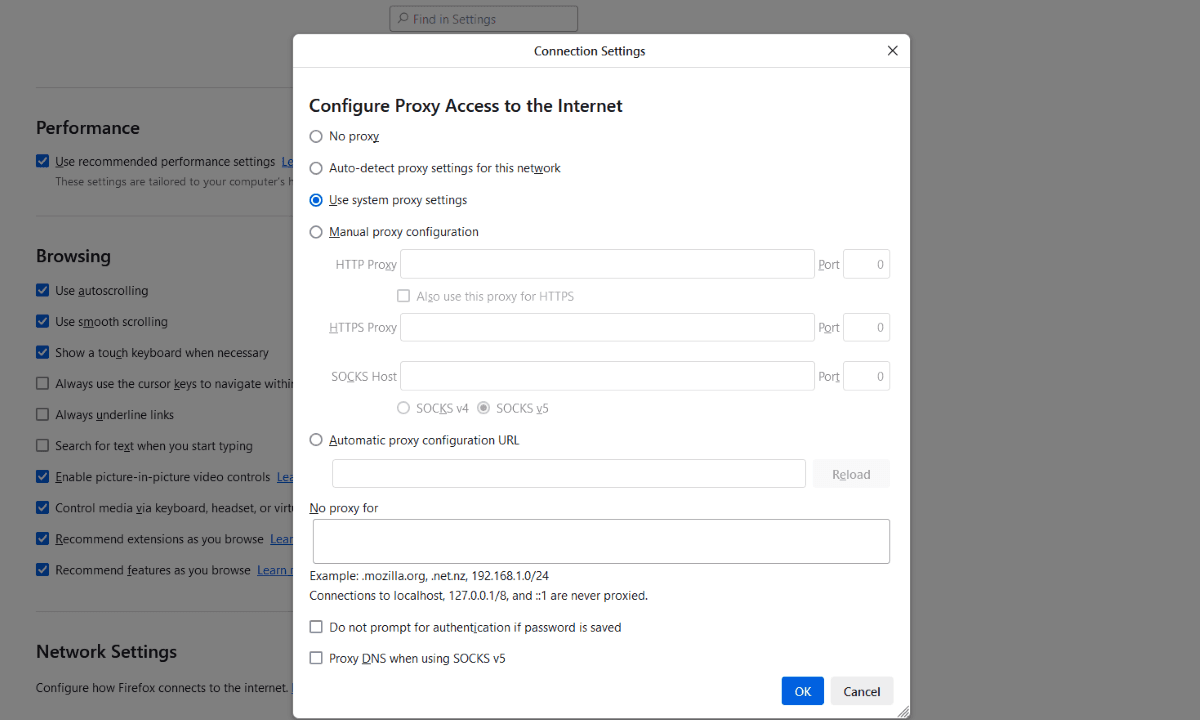The image size is (1200, 720).
Task: Click the dialog resize grip at corner
Action: point(903,711)
